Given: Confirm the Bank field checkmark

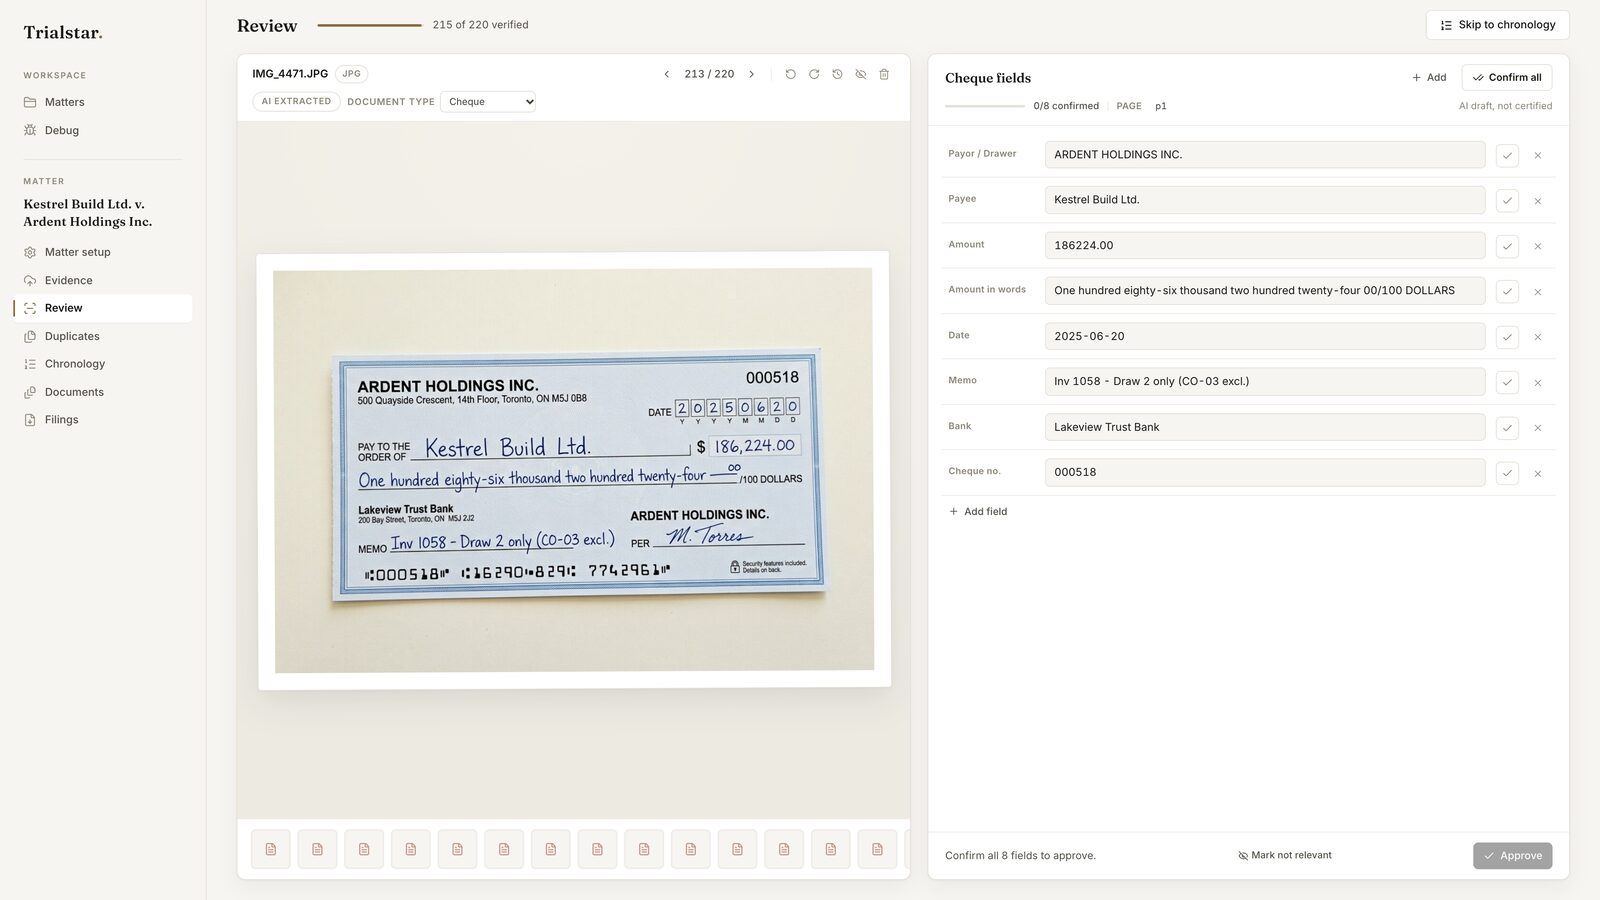Looking at the screenshot, I should 1507,428.
